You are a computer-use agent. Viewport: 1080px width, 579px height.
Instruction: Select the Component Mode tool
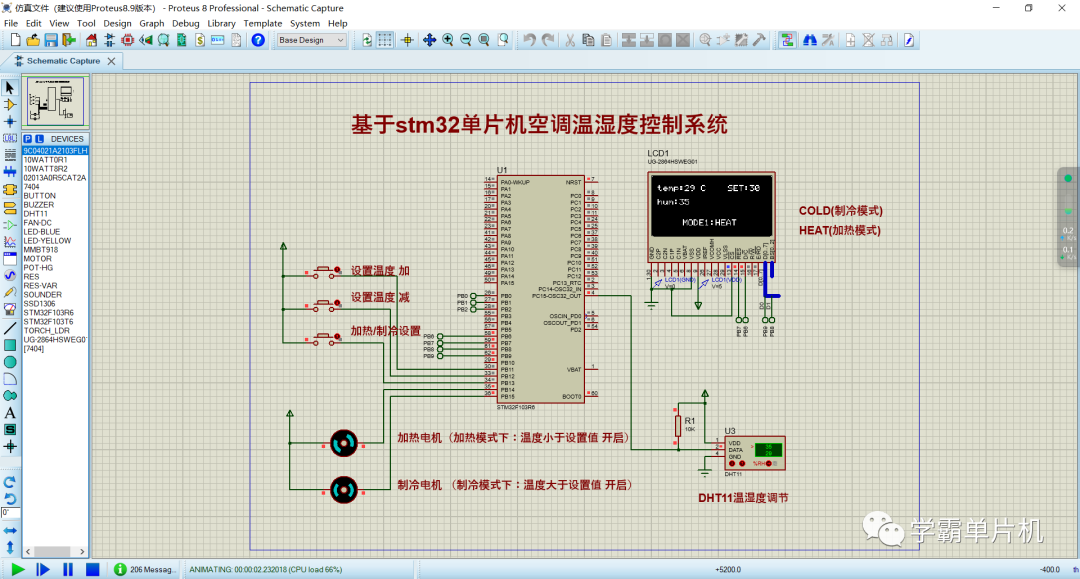click(10, 105)
